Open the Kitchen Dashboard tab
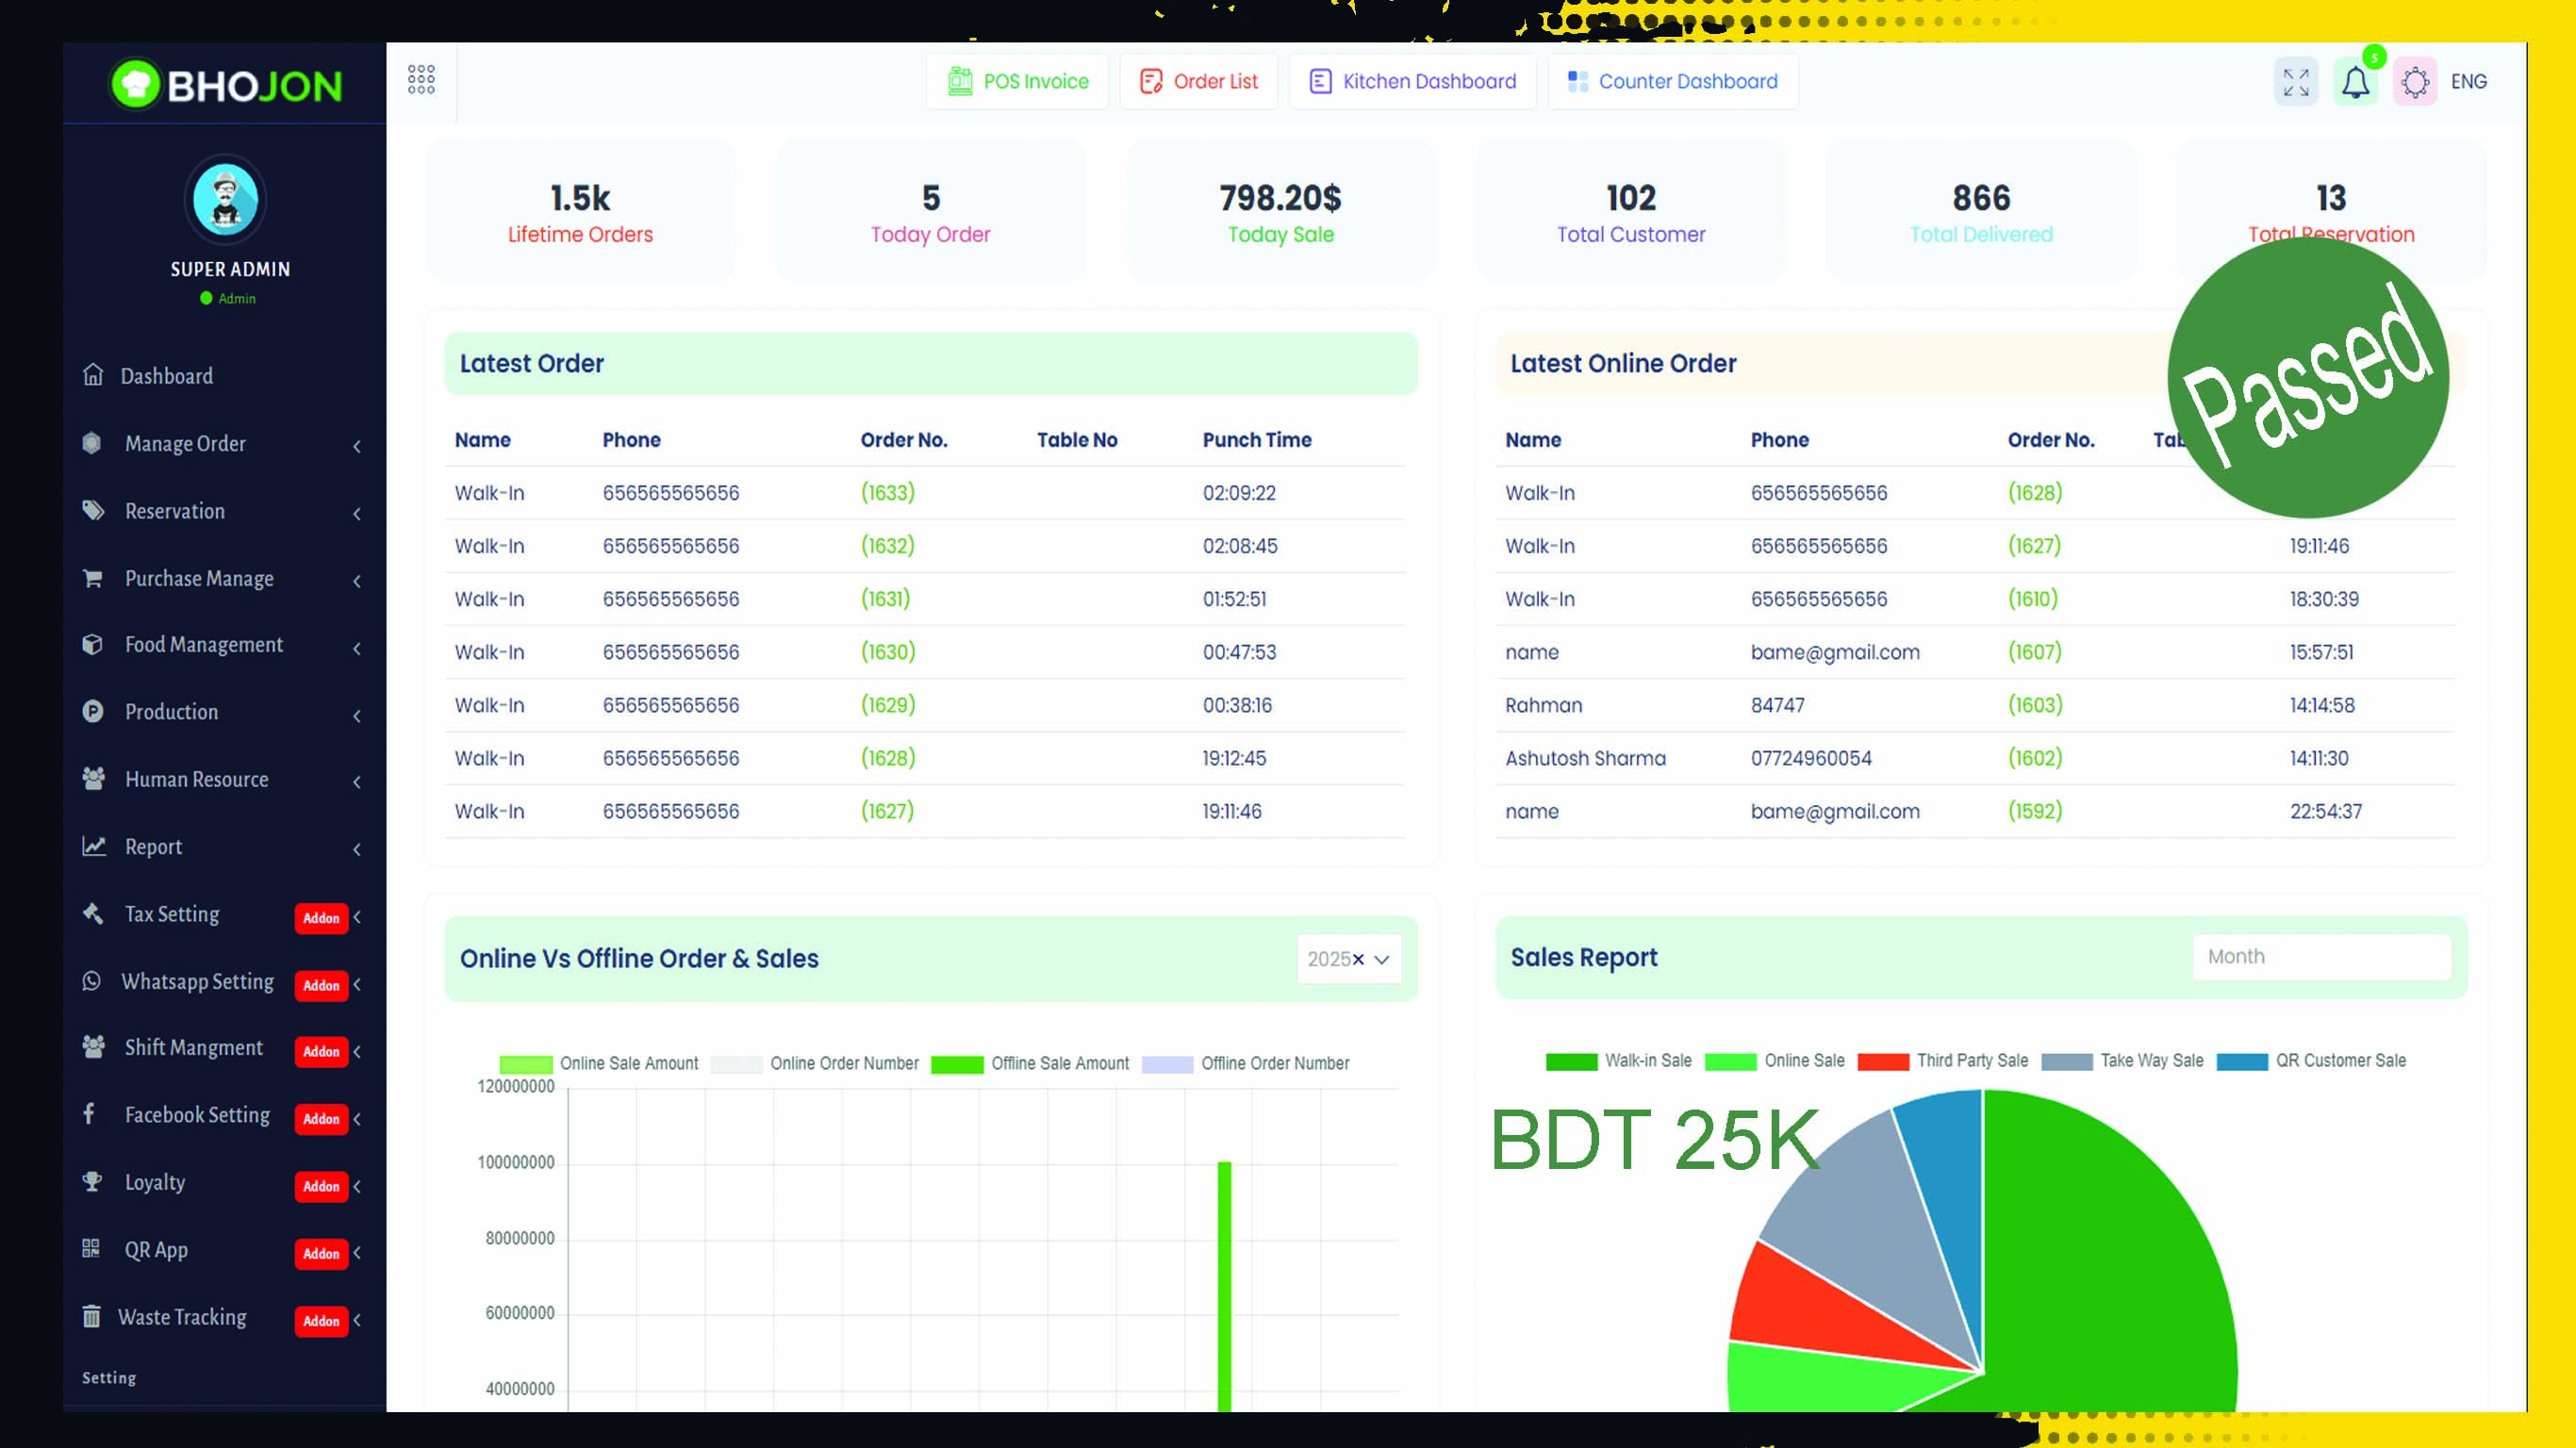Screen dimensions: 2576x1448 pyautogui.click(x=1412, y=82)
